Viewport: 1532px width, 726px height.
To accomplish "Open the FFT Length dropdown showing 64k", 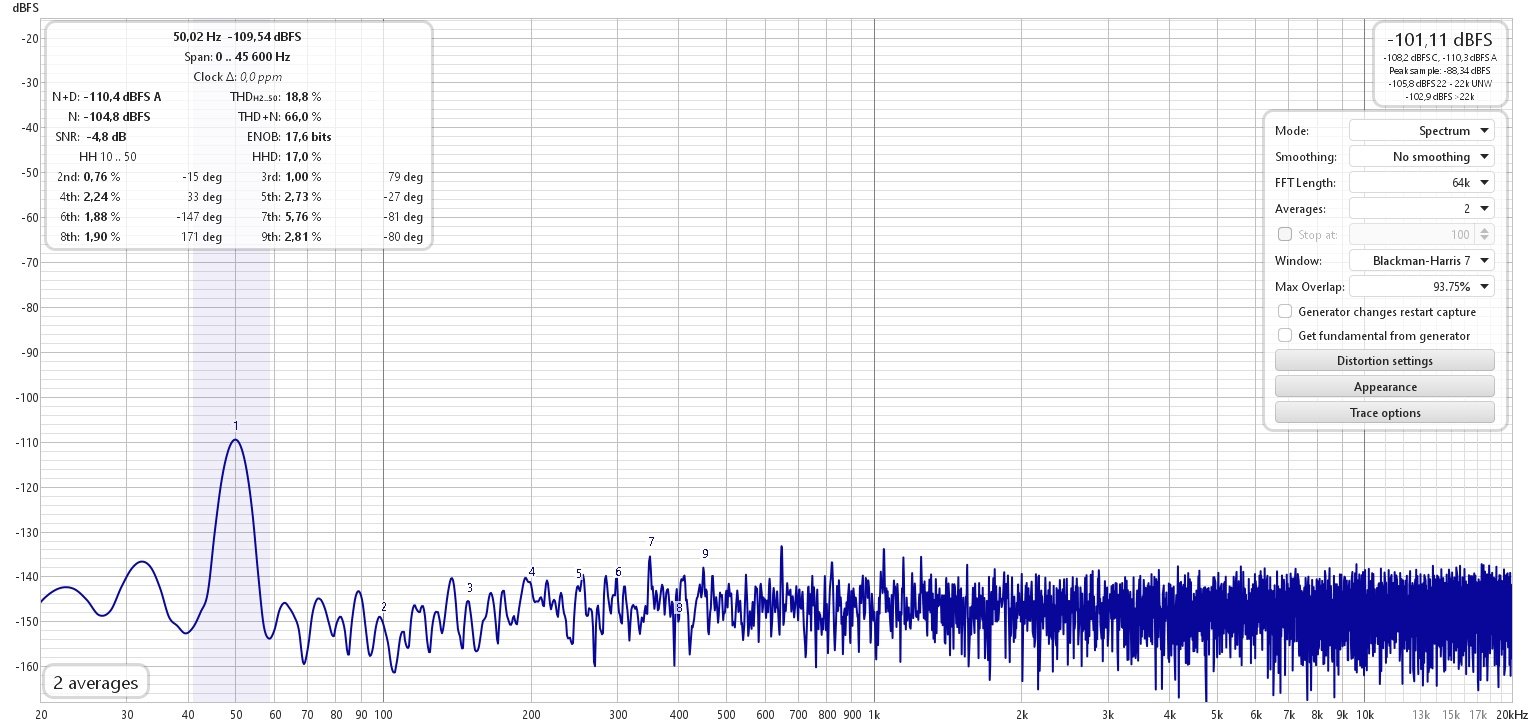I will tap(1421, 183).
